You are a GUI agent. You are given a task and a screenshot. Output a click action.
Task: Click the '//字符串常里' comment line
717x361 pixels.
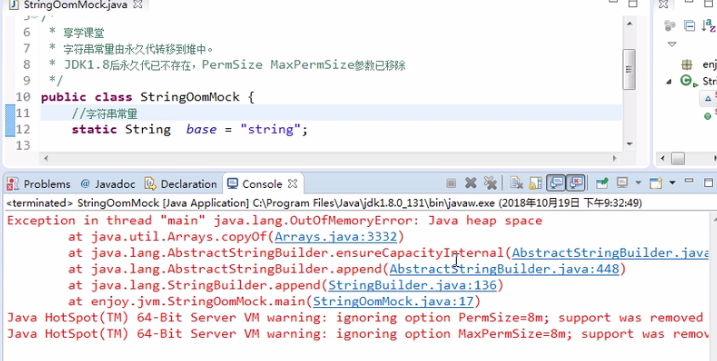point(104,113)
